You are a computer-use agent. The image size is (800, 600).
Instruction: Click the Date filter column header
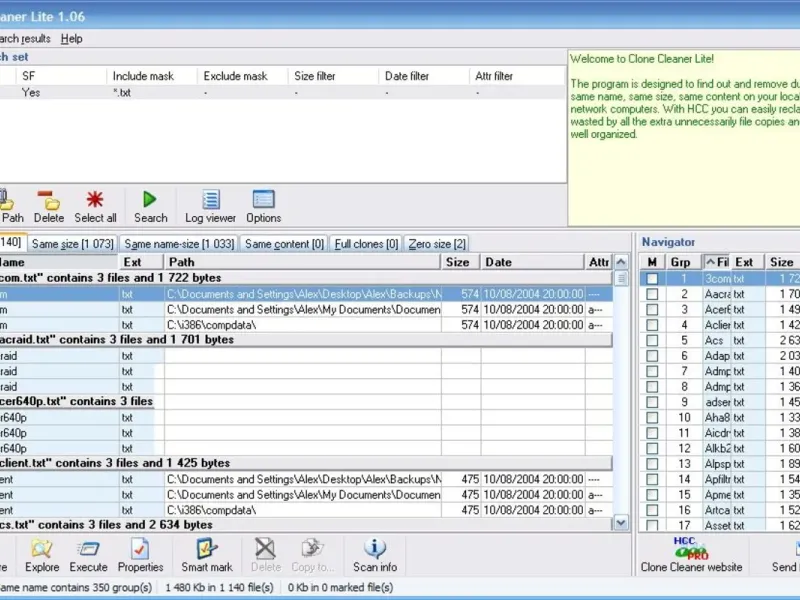coord(424,76)
